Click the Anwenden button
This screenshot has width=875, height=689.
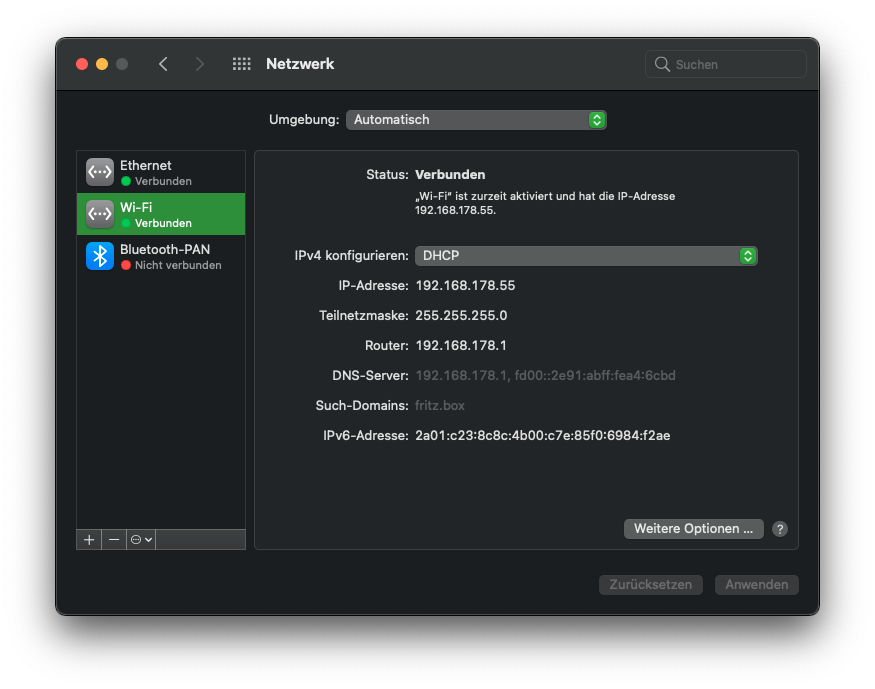pos(757,585)
